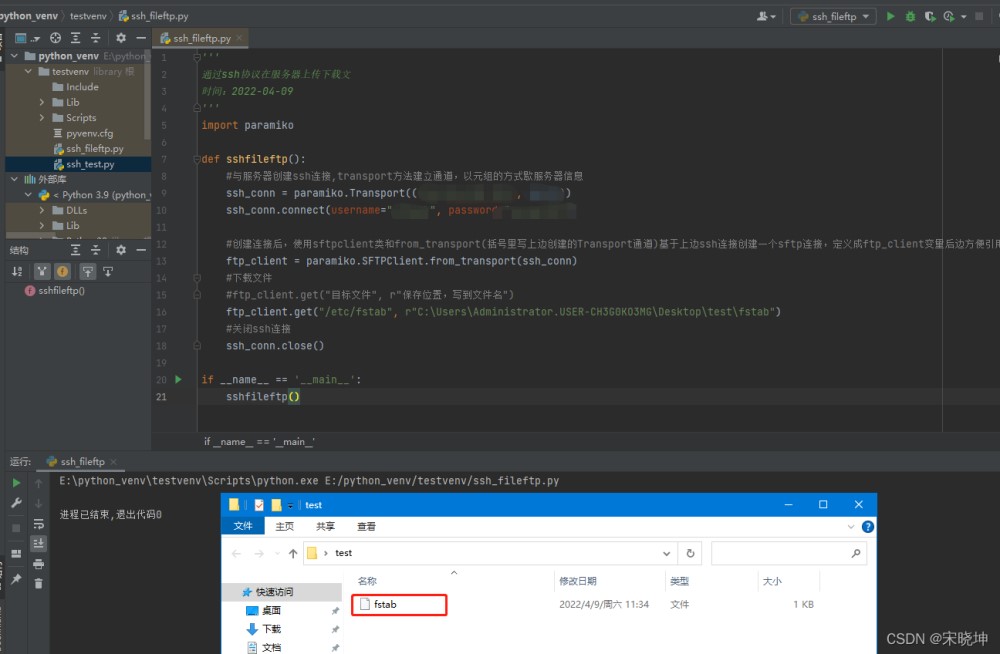1000x654 pixels.
Task: Sort by 修改日期 column in Explorer
Action: tap(578, 581)
